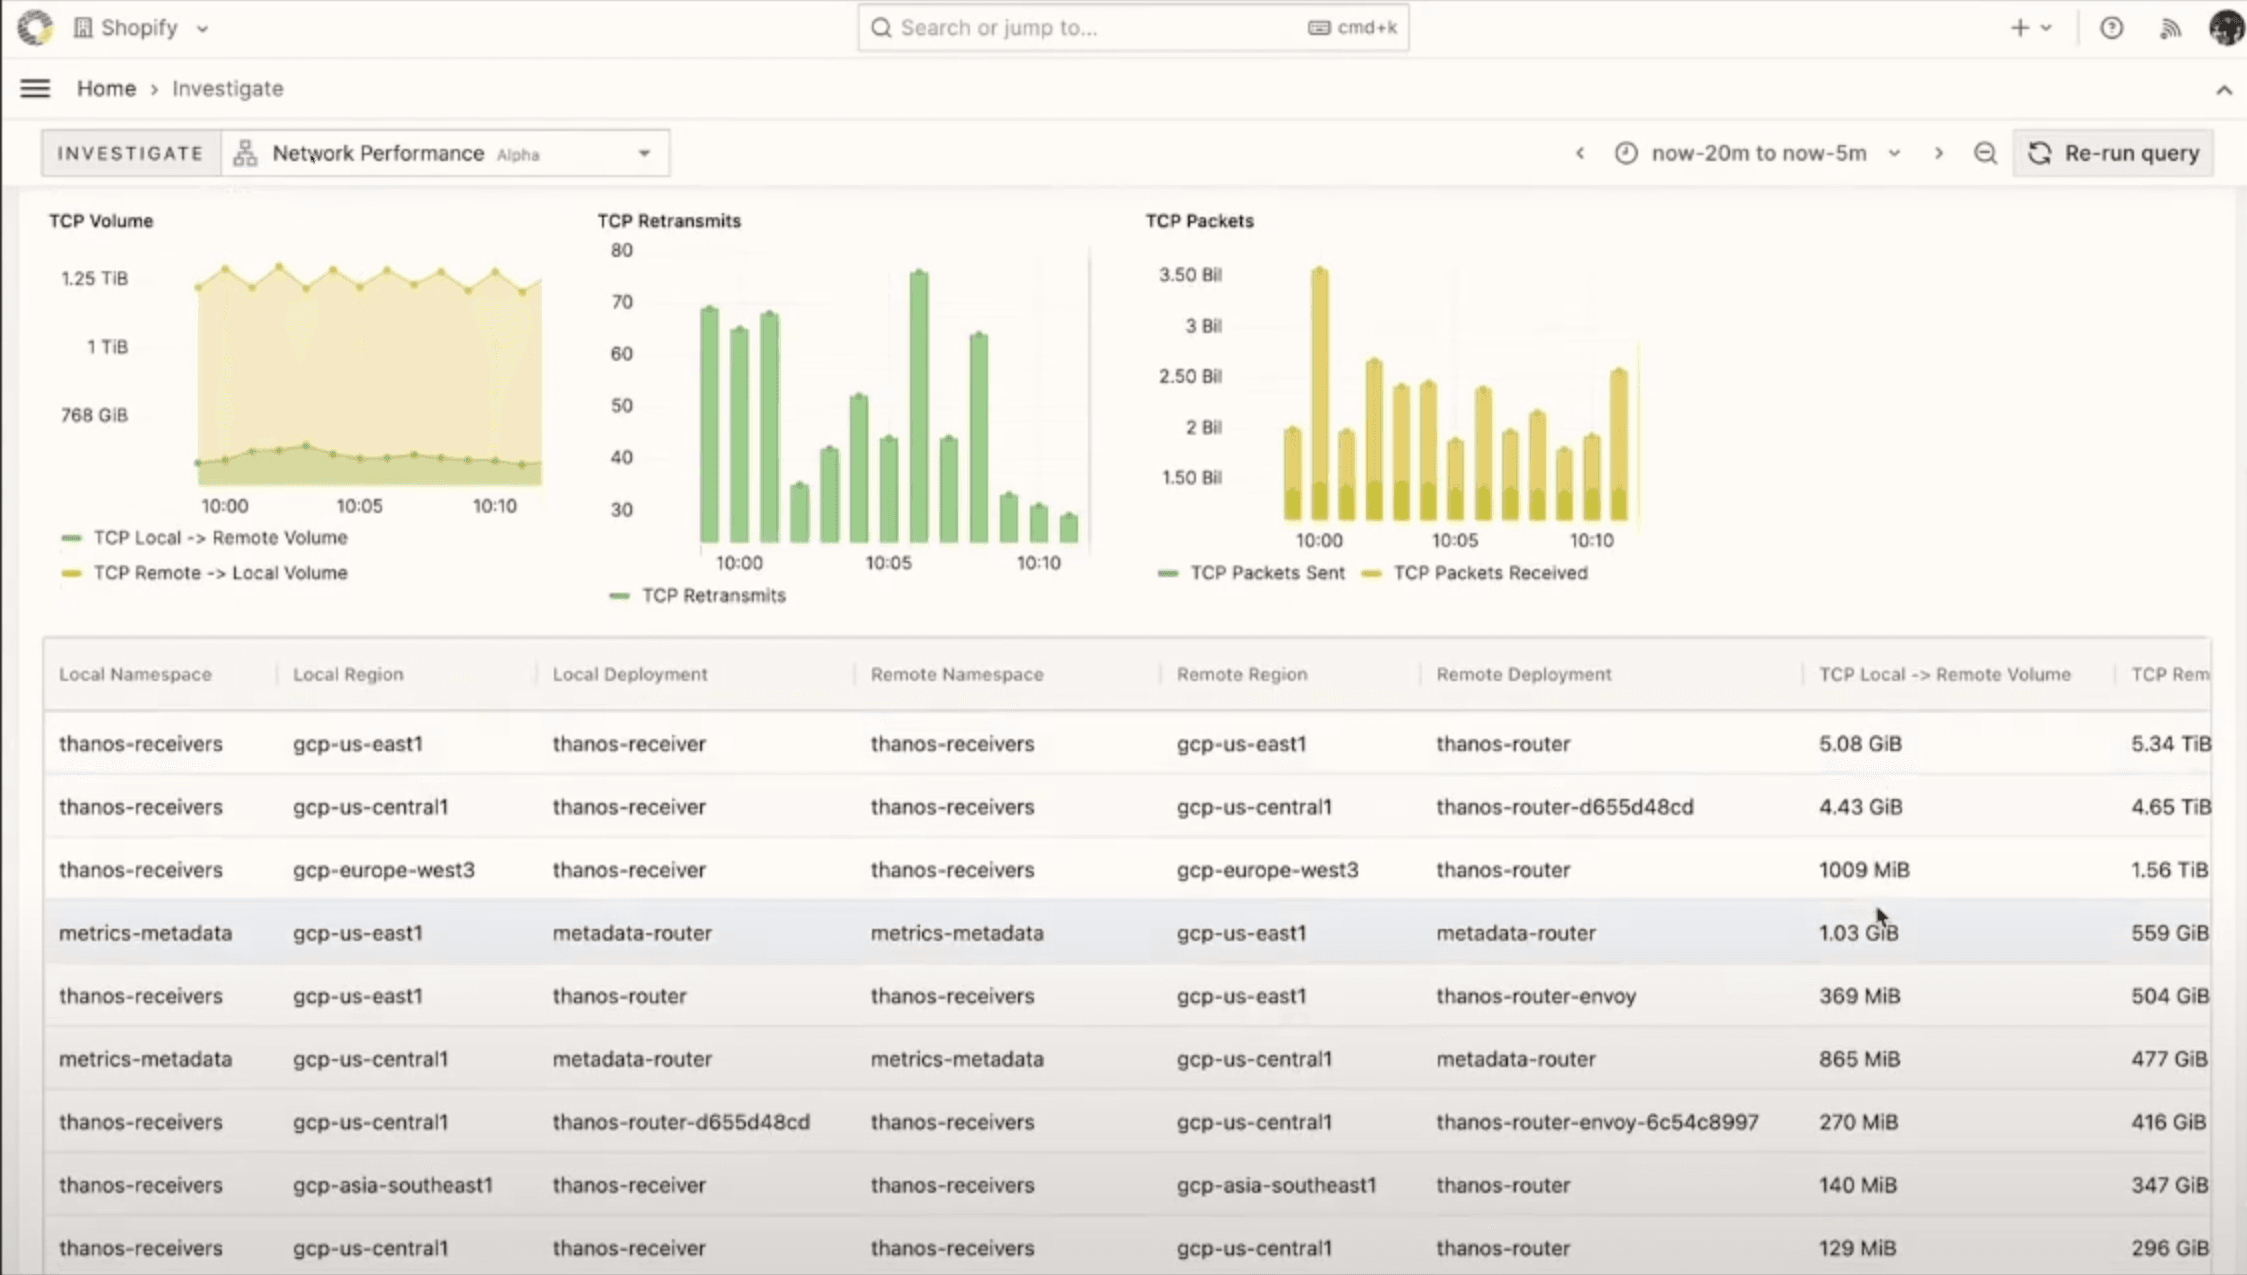This screenshot has height=1275, width=2247.
Task: Open the now-20m to now-5m time picker
Action: (1758, 153)
